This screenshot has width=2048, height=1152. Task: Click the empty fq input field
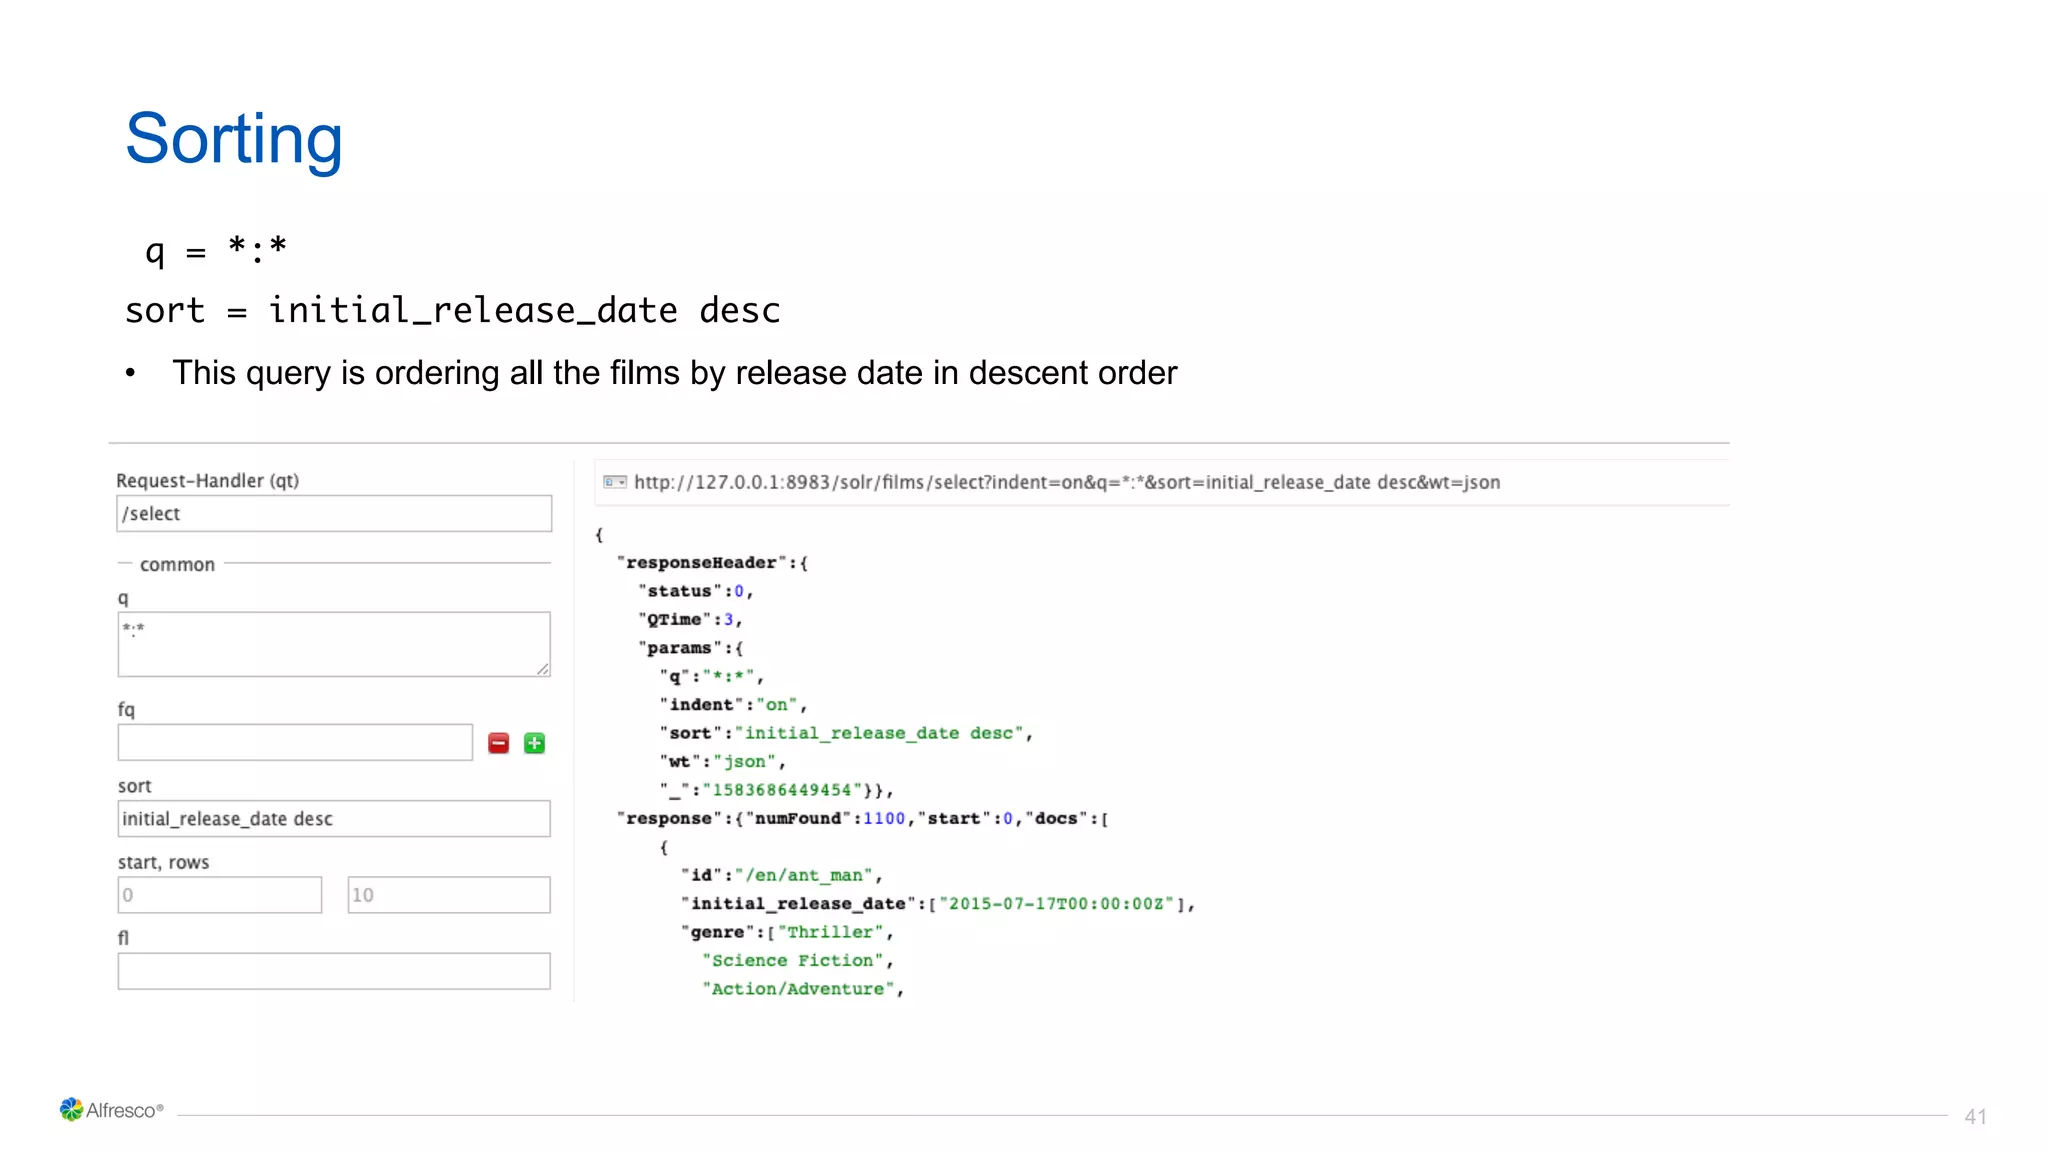pos(295,743)
